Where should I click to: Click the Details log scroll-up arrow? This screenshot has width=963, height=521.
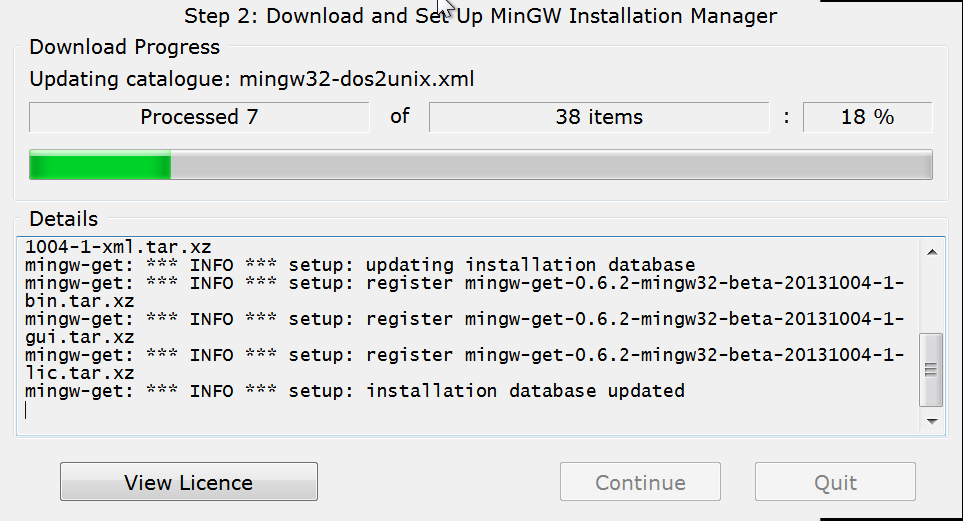point(931,252)
